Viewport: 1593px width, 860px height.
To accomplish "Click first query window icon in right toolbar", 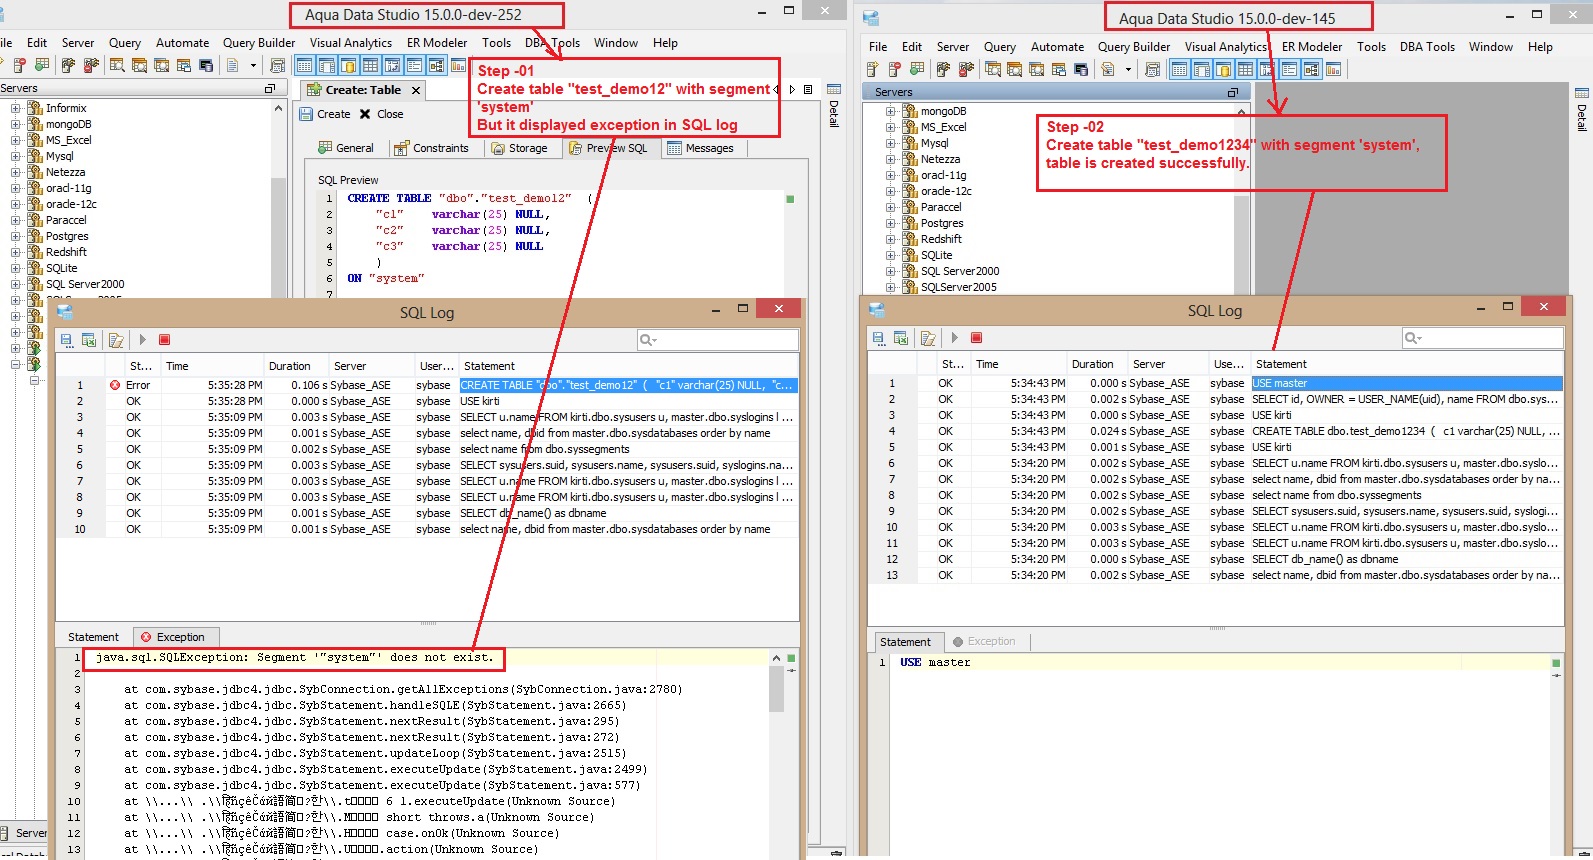I will coord(993,69).
